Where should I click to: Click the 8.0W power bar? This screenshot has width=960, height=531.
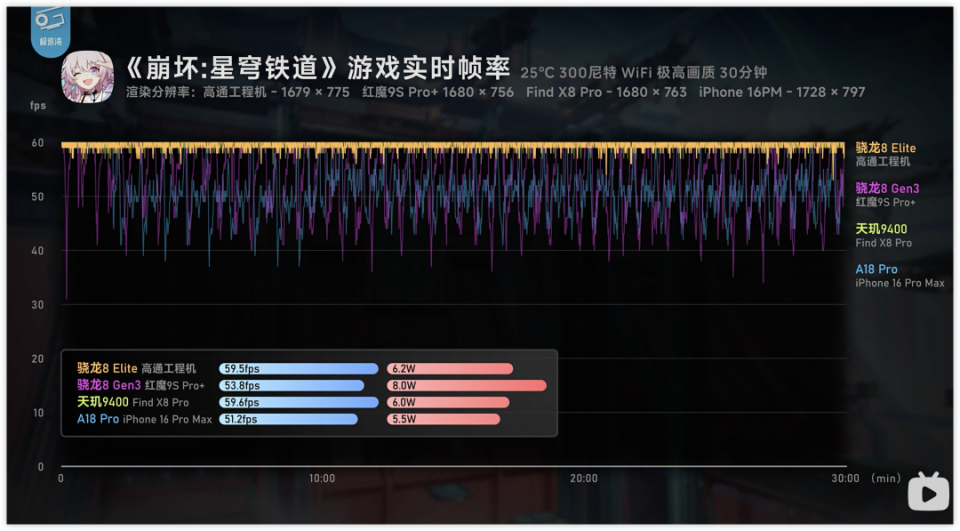467,386
